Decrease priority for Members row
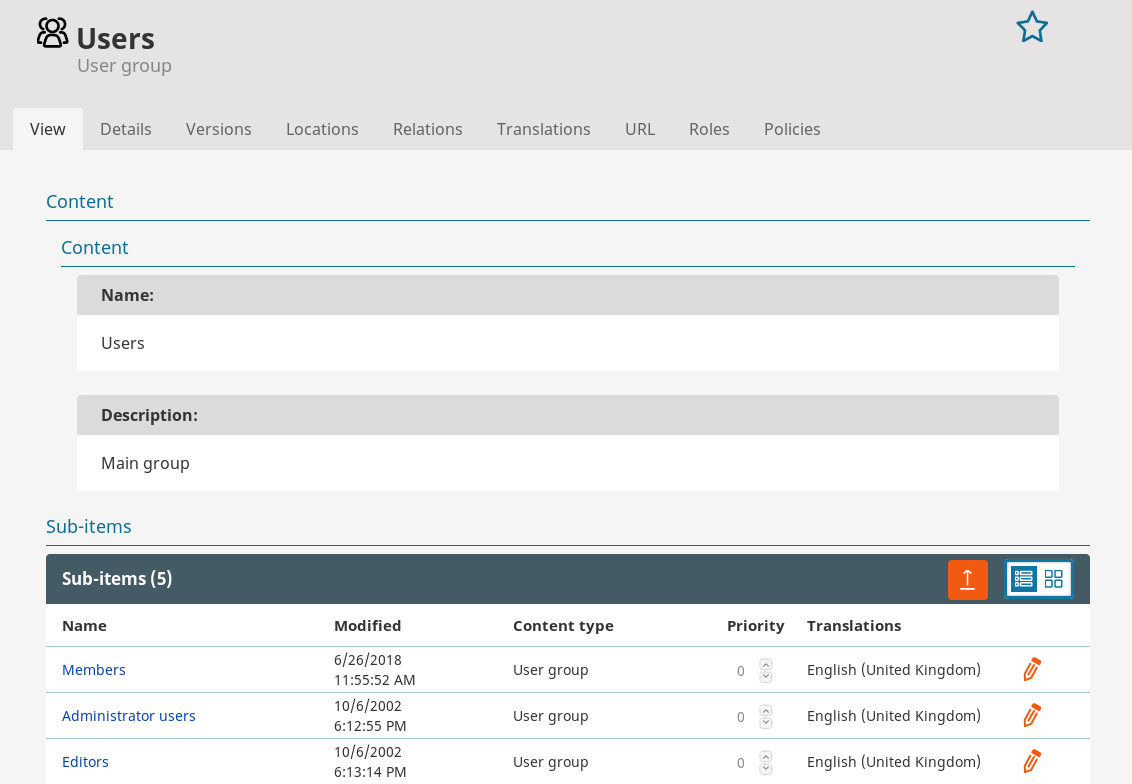The image size is (1132, 784). [766, 676]
